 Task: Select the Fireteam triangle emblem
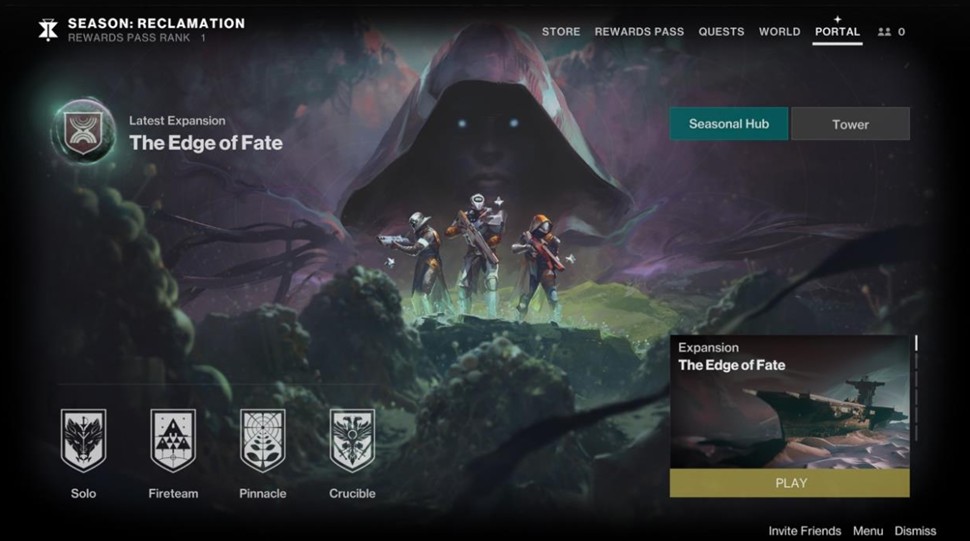(173, 440)
